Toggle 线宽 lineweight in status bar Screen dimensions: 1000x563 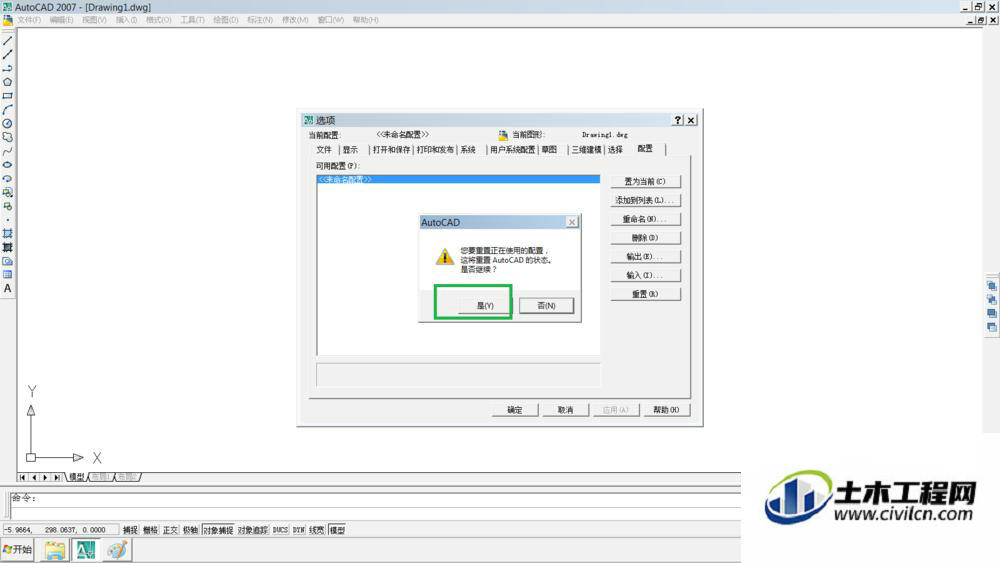(317, 530)
